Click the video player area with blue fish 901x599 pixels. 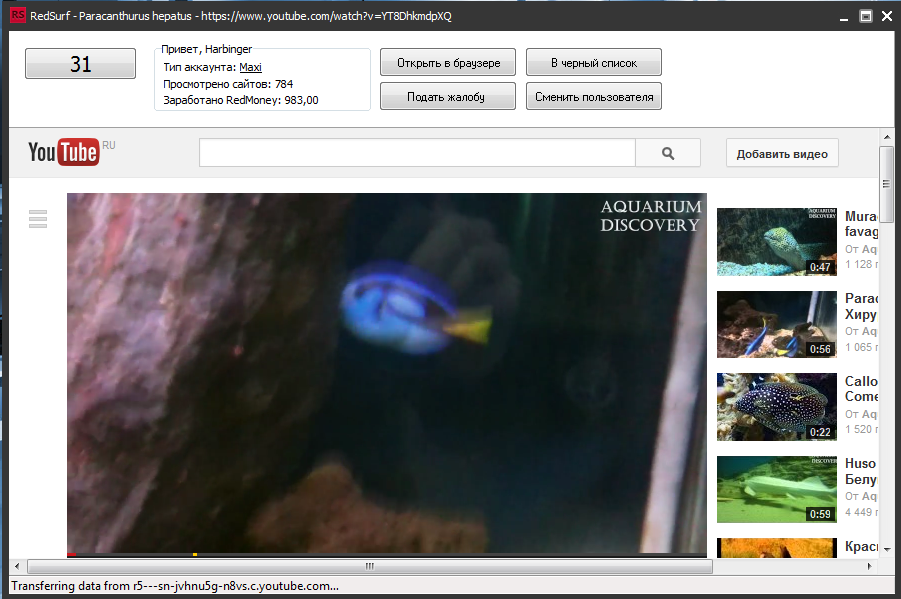(387, 373)
